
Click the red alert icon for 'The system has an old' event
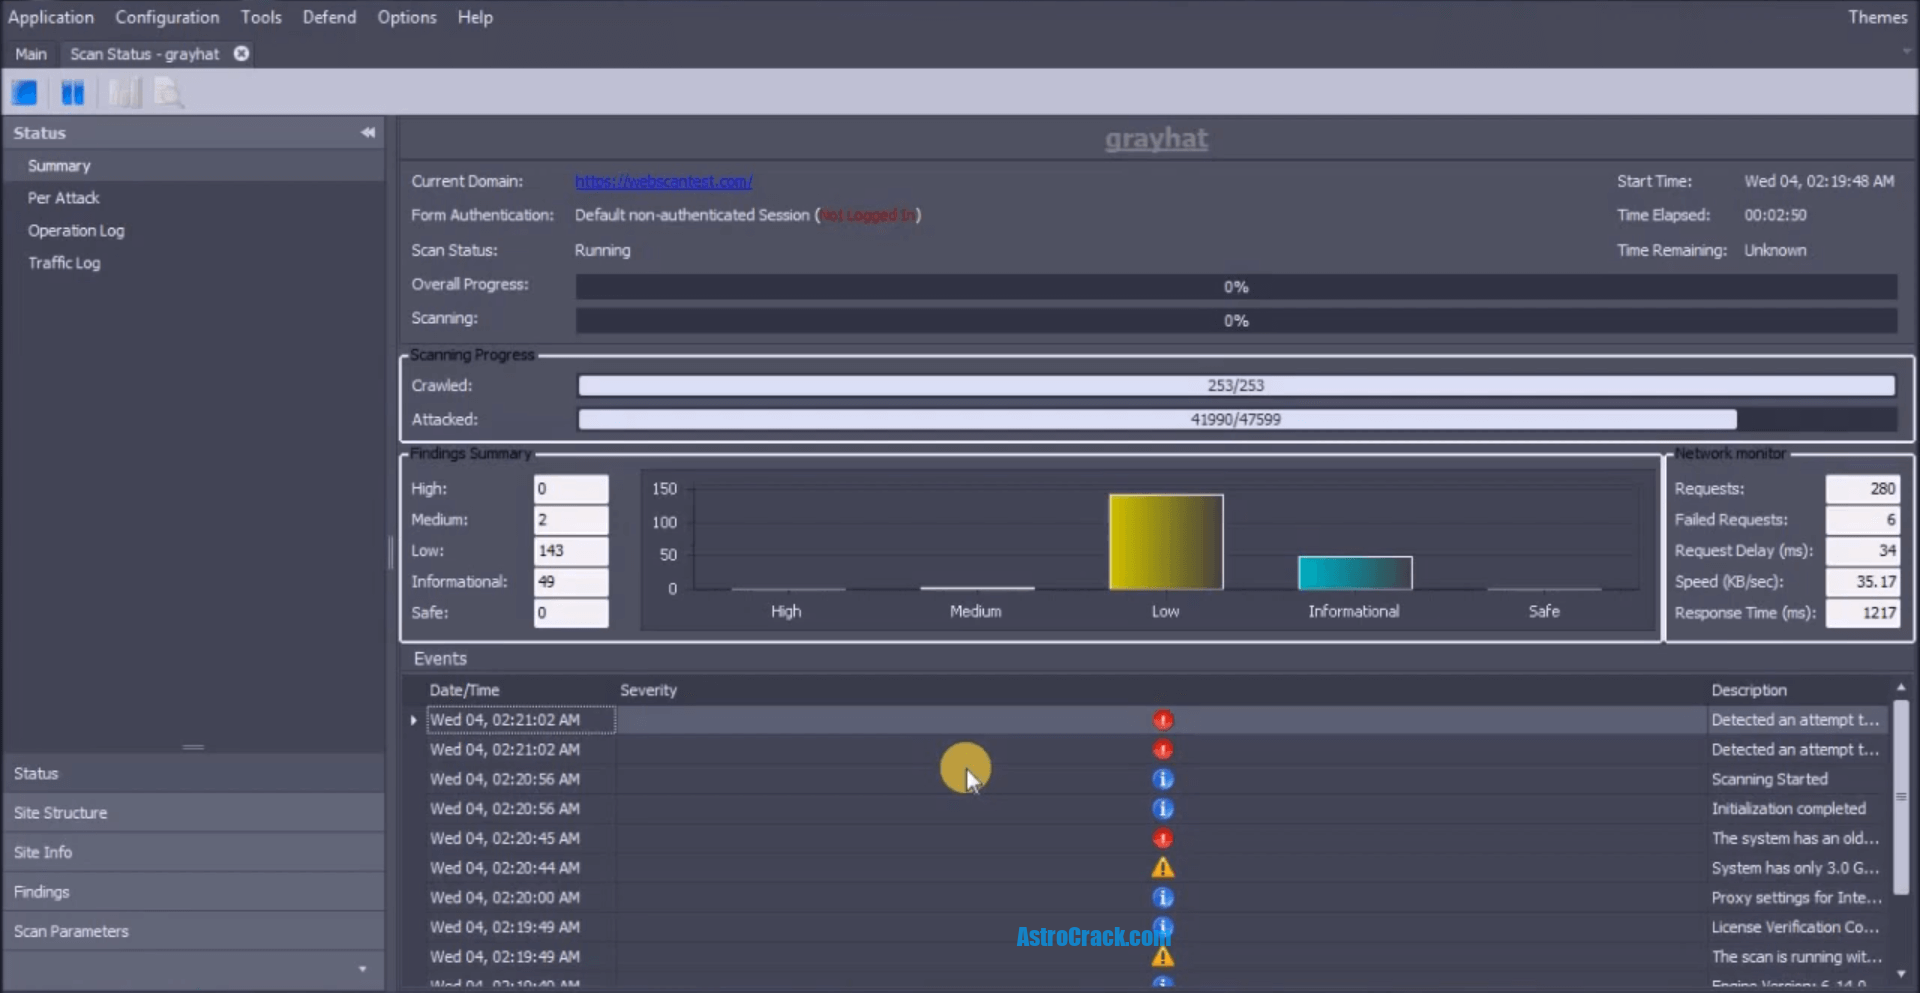click(x=1164, y=838)
